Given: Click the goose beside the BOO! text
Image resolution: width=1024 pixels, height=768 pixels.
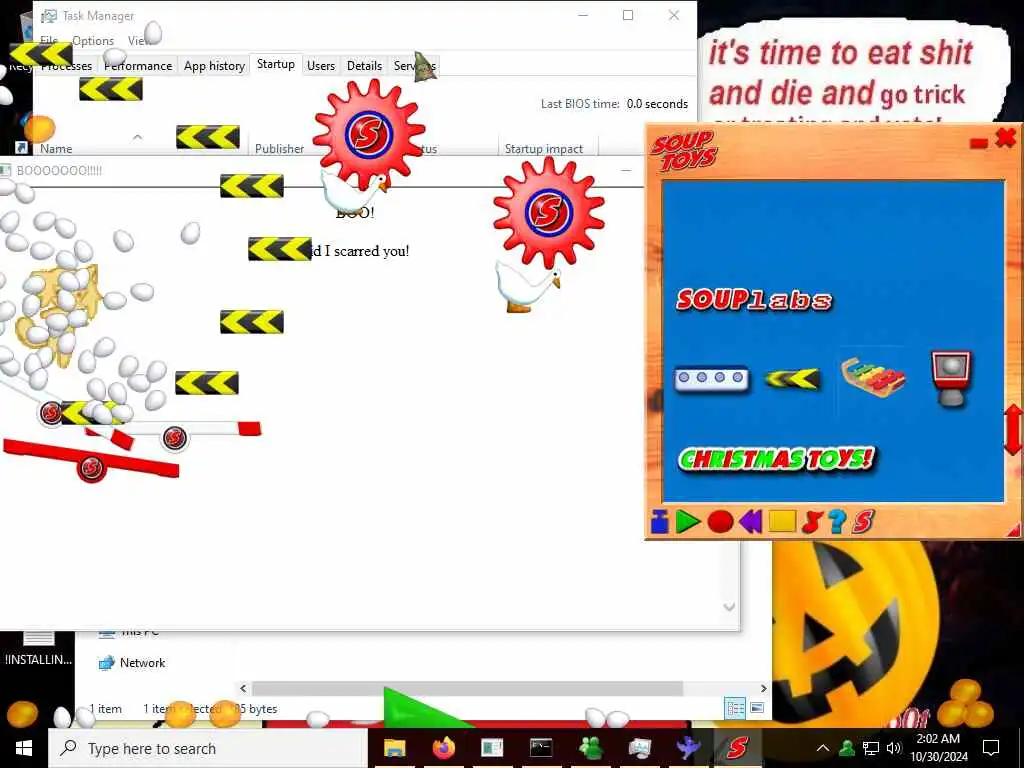Looking at the screenshot, I should (353, 191).
